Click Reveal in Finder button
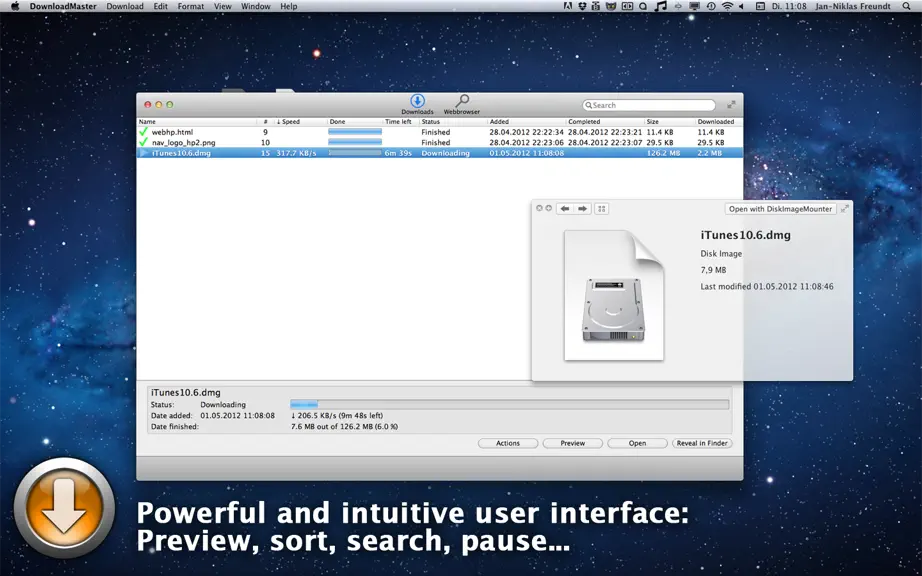Viewport: 922px width, 576px height. (702, 443)
